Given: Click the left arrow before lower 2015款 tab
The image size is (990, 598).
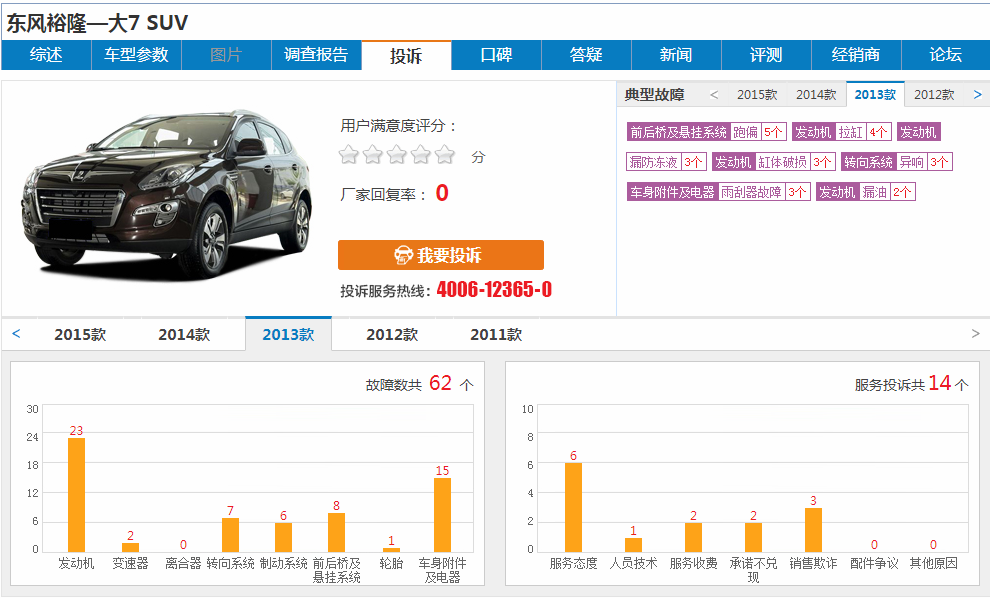Looking at the screenshot, I should (17, 334).
